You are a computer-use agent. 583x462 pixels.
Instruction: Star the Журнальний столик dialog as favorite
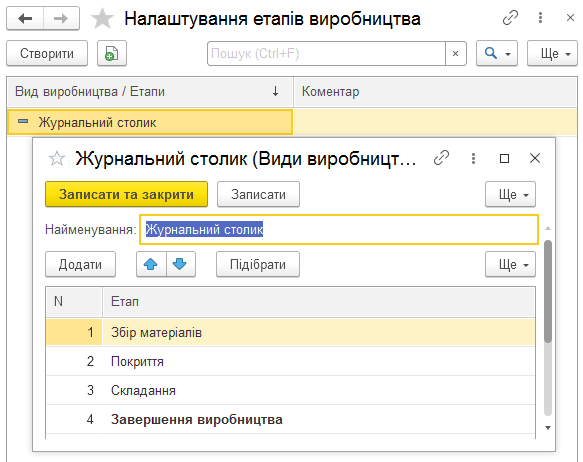click(x=57, y=159)
